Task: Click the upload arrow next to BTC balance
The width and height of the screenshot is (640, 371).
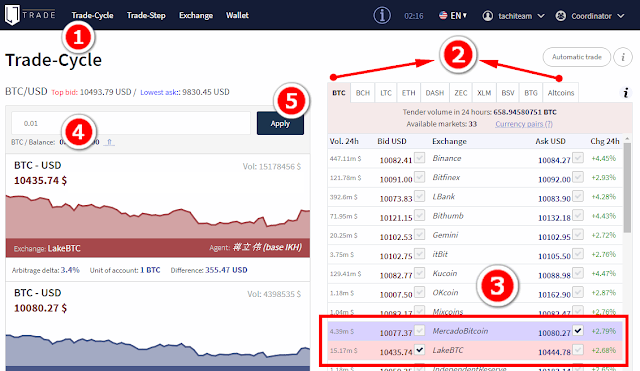Action: click(x=109, y=142)
